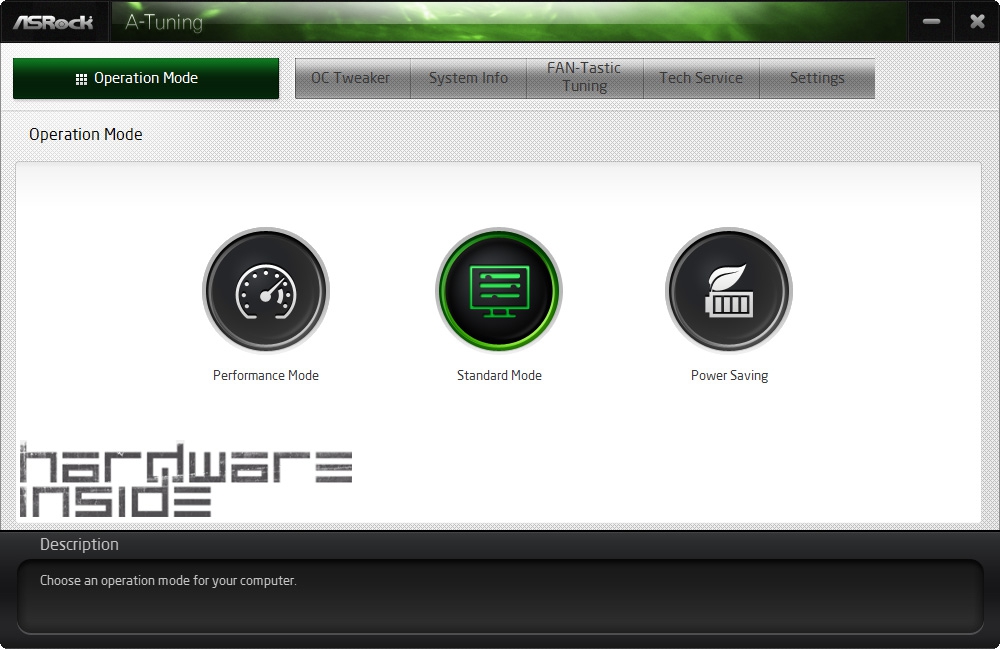Open the Tech Service tab

(x=701, y=78)
